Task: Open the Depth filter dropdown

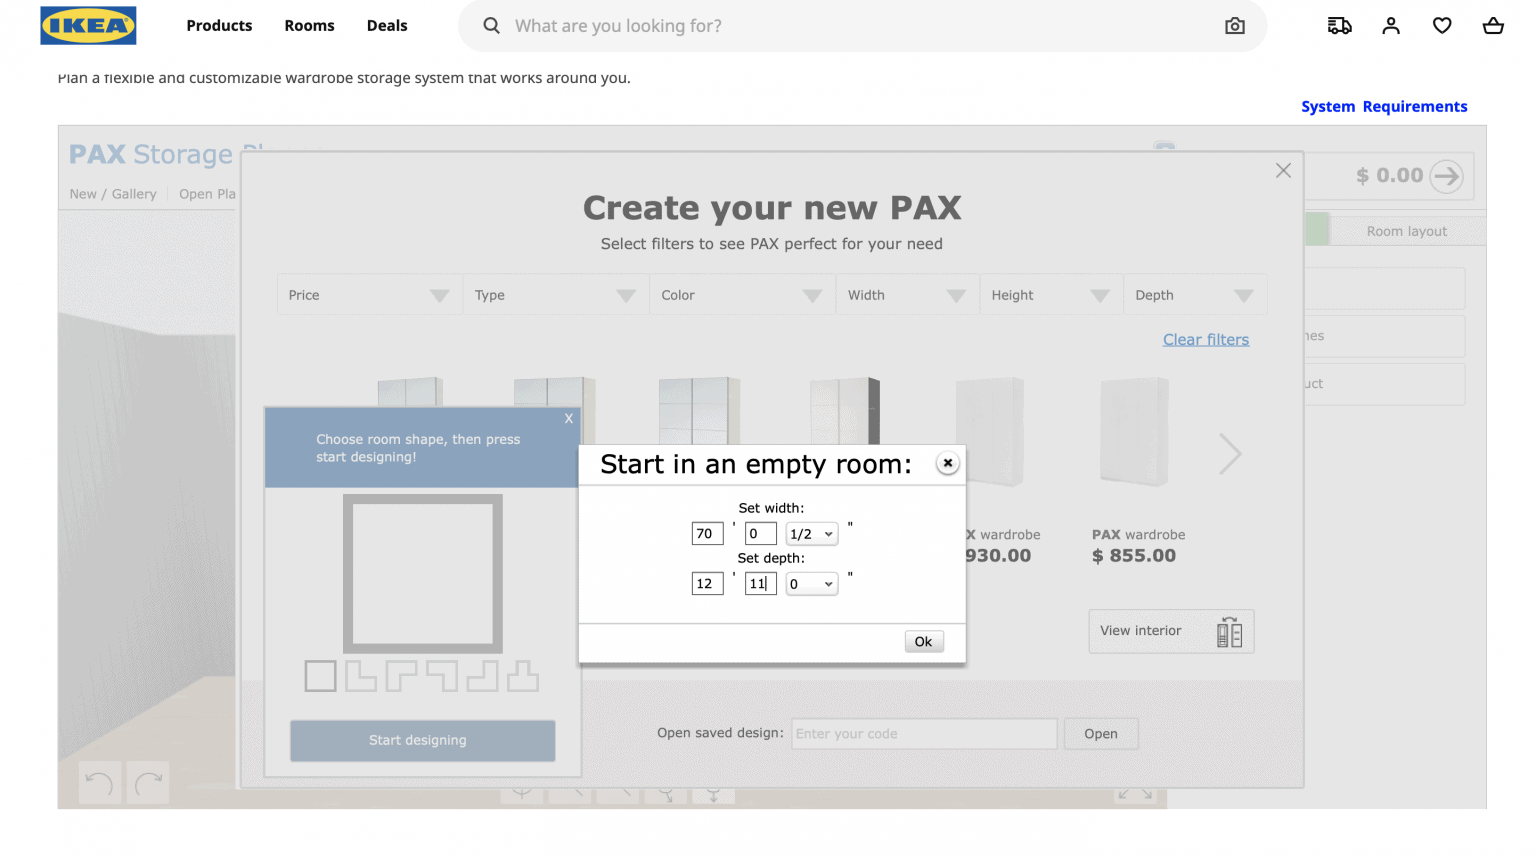Action: pos(1195,294)
